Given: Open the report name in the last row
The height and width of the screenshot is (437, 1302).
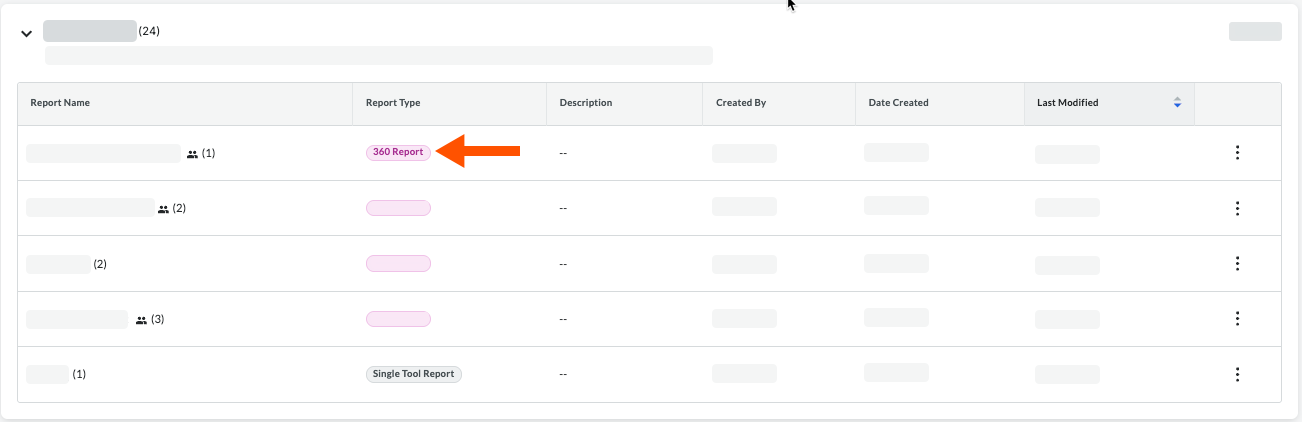Looking at the screenshot, I should point(47,374).
